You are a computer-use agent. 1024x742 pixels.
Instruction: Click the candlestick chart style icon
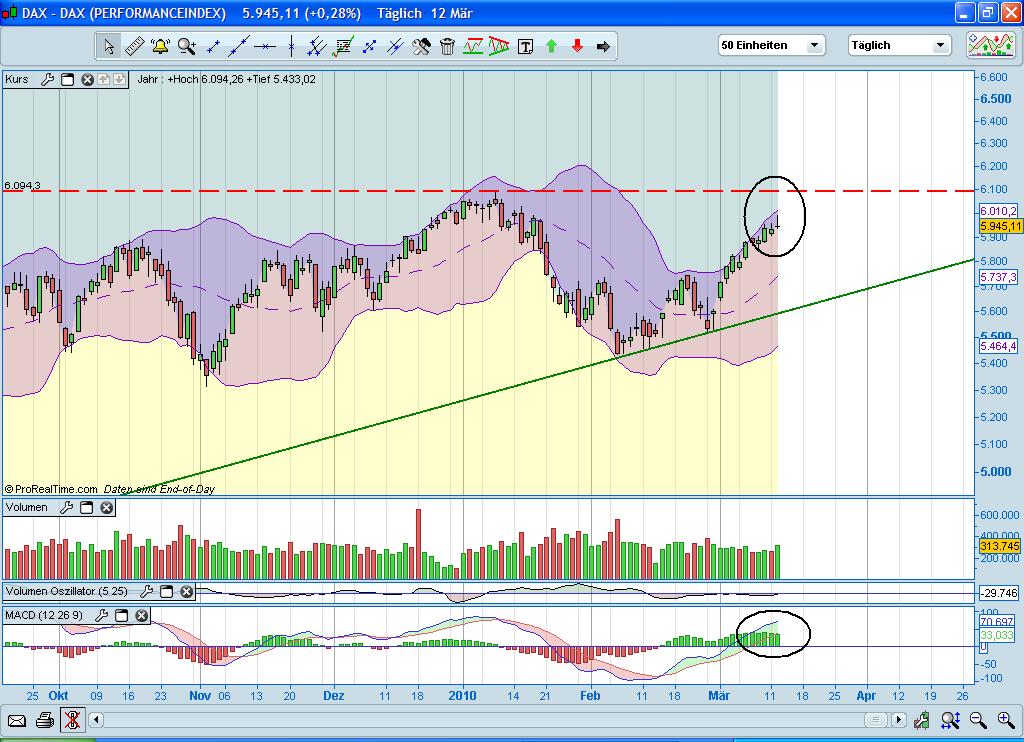click(x=921, y=720)
